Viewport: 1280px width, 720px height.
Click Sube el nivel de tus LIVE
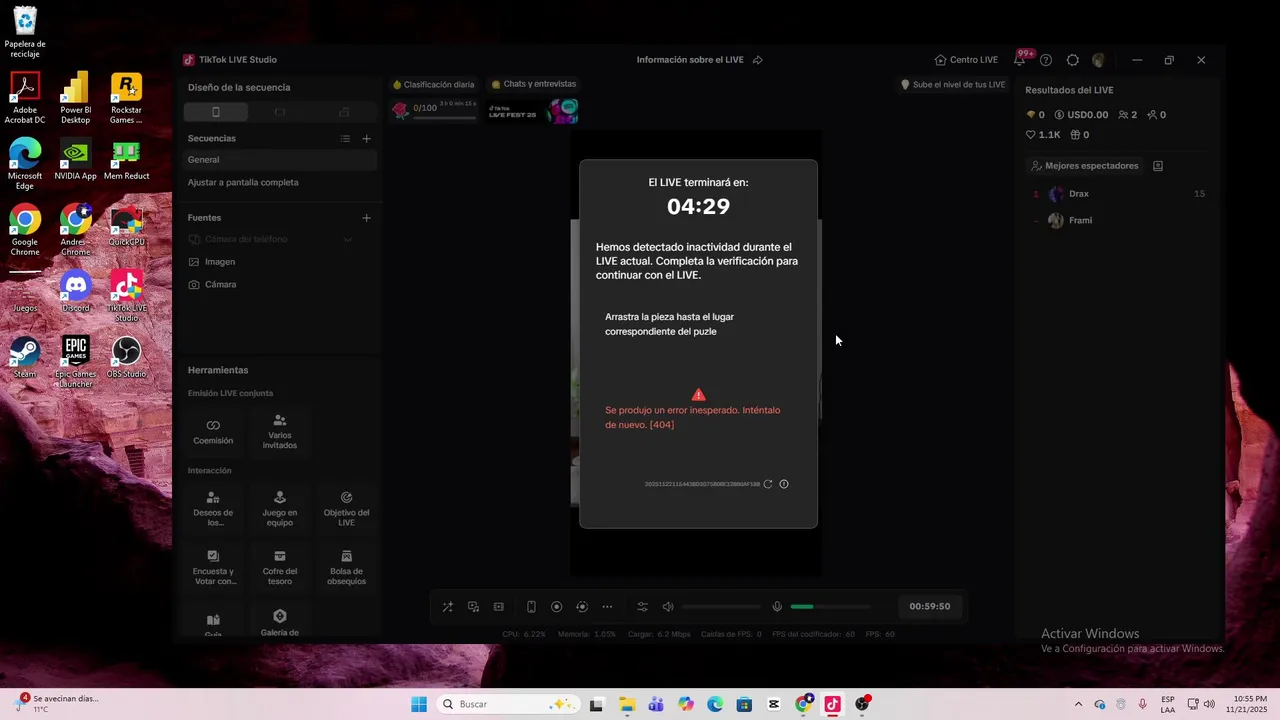coord(953,85)
